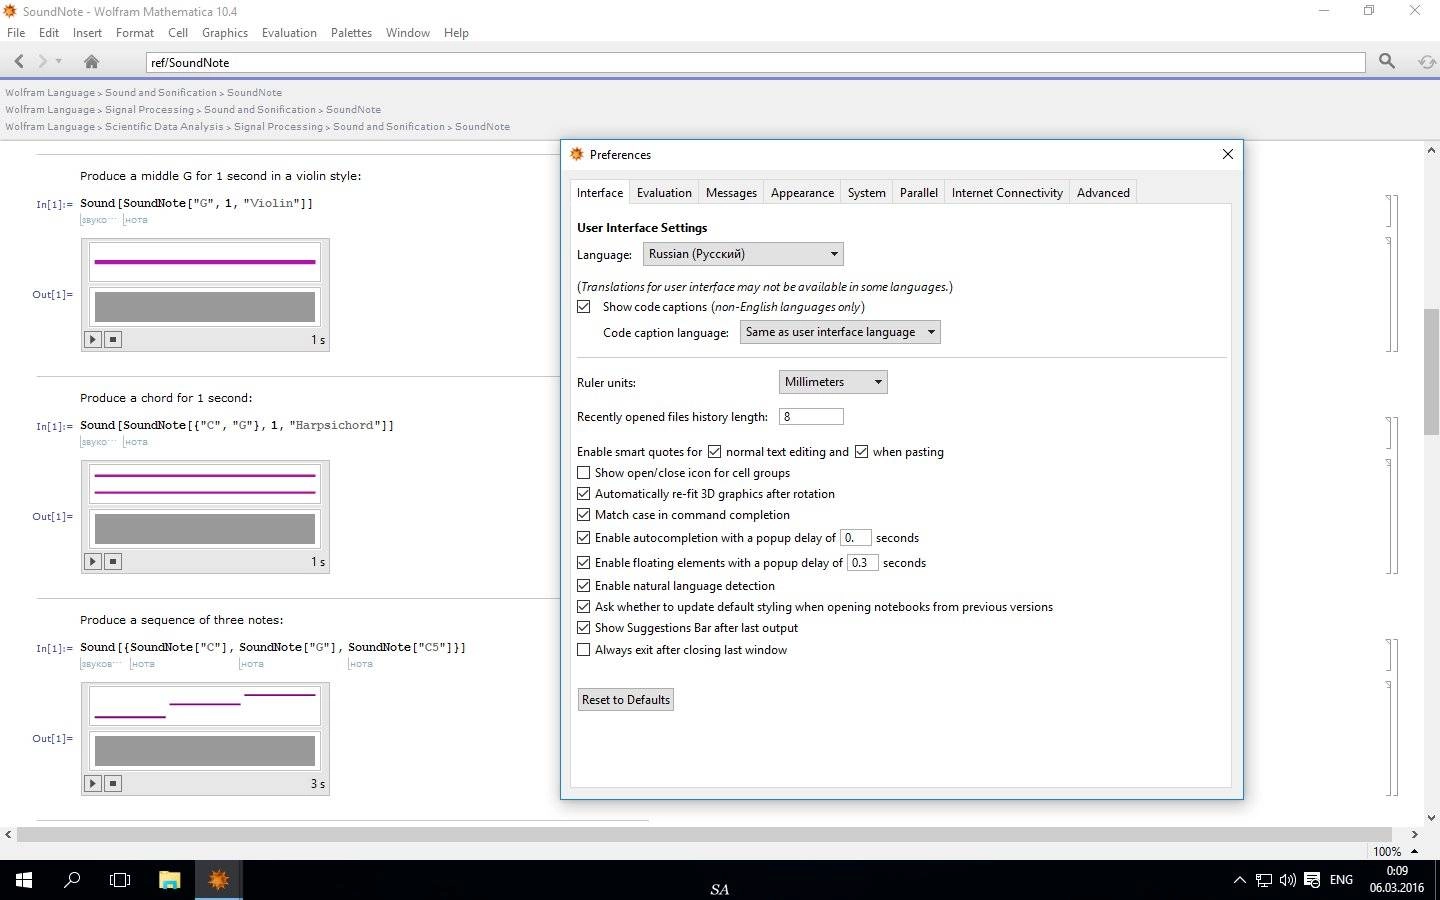
Task: Open the Evaluation menu in menu bar
Action: 289,33
